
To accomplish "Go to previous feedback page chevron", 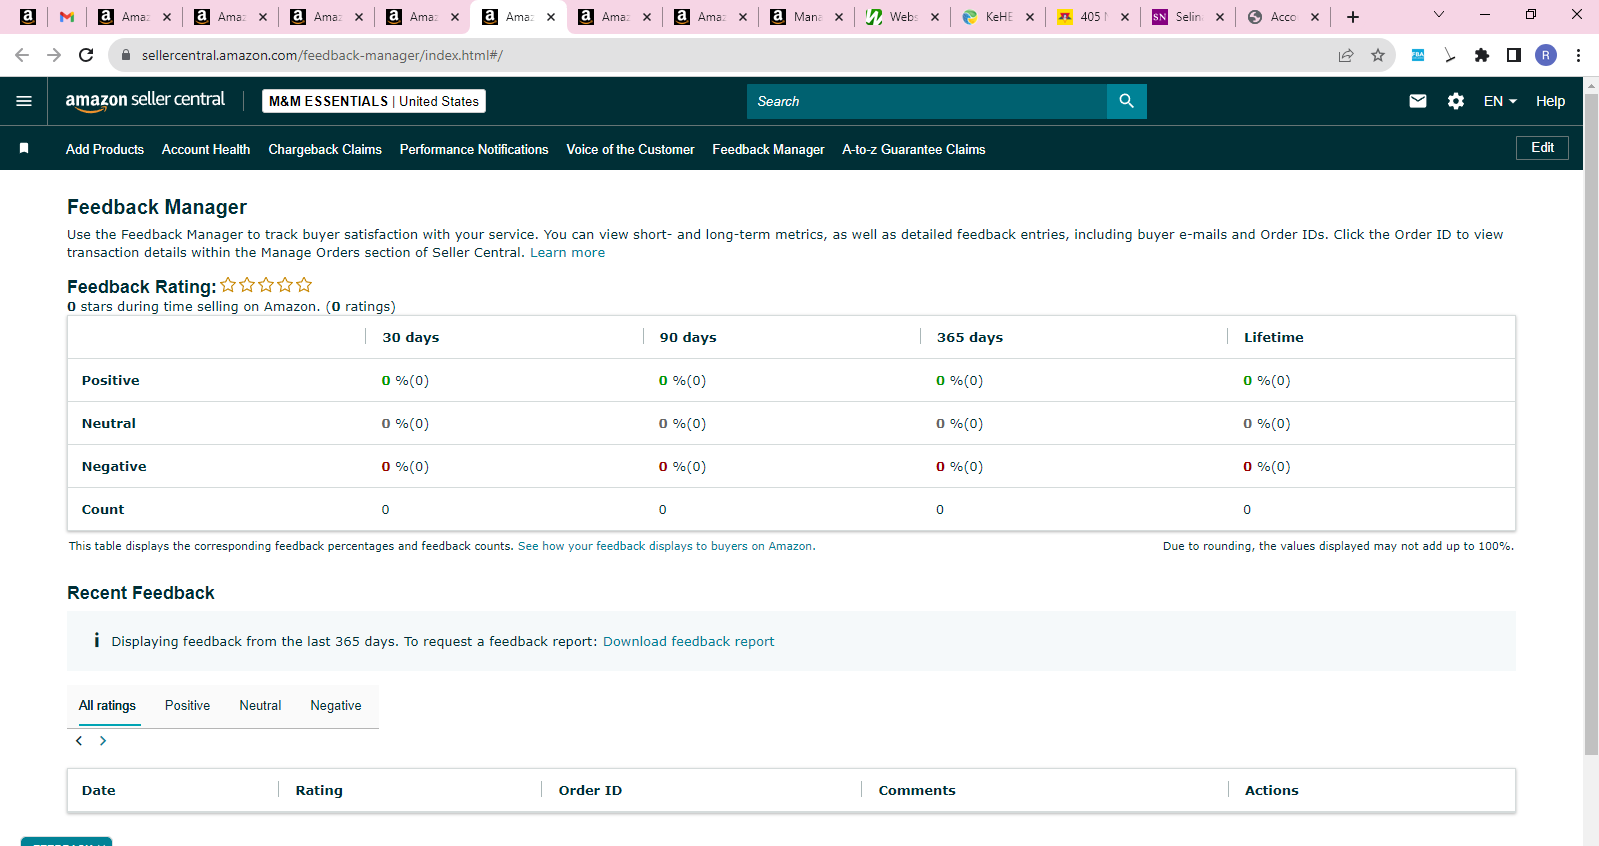I will click(x=79, y=741).
